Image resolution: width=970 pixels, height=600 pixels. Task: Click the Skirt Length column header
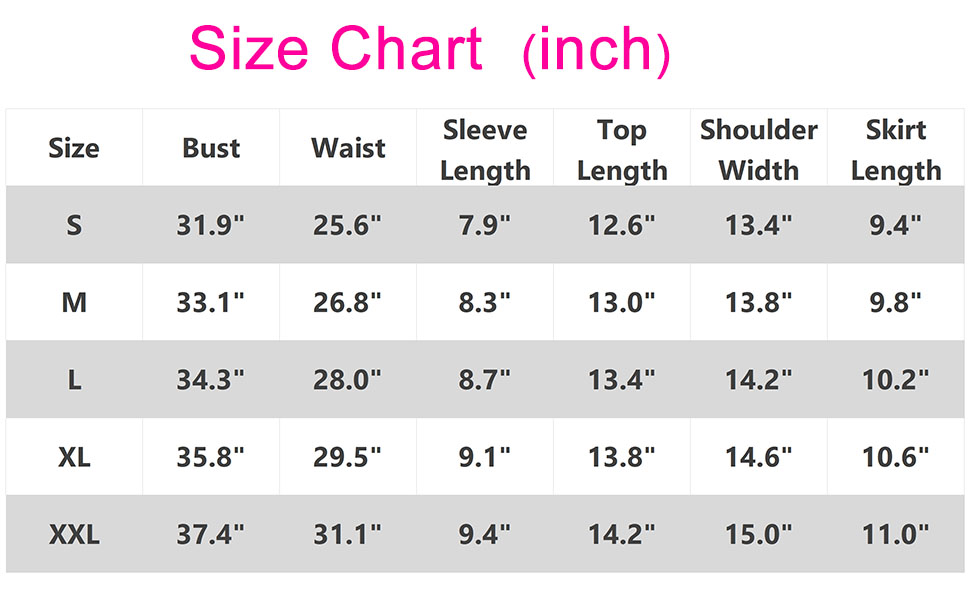pyautogui.click(x=896, y=150)
